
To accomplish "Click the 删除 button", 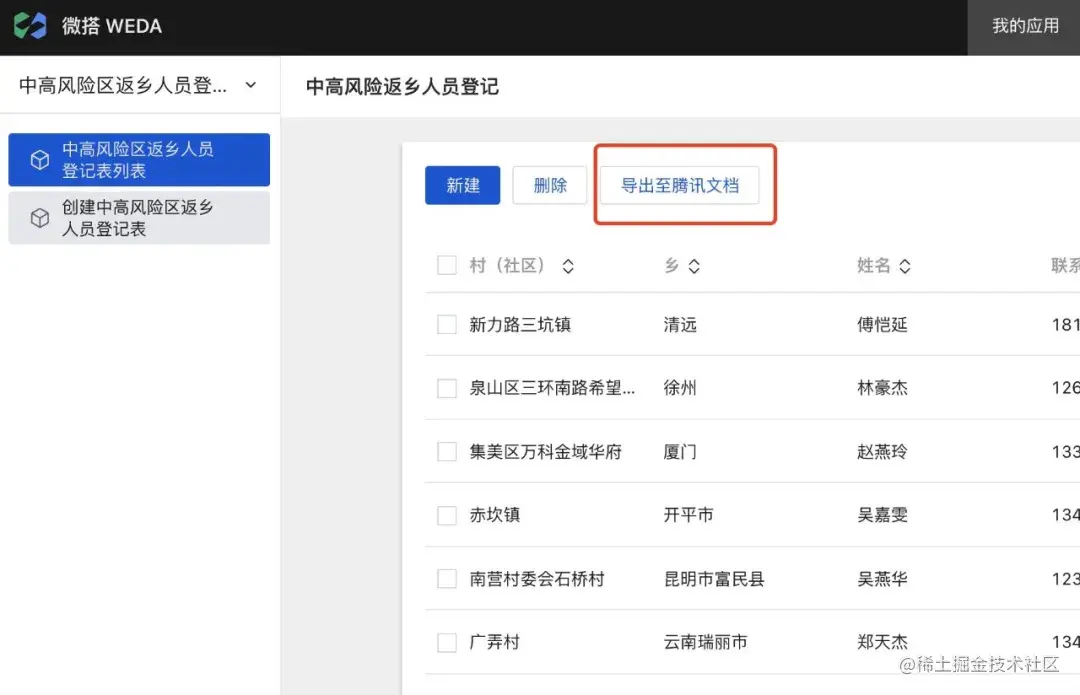I will tap(549, 185).
